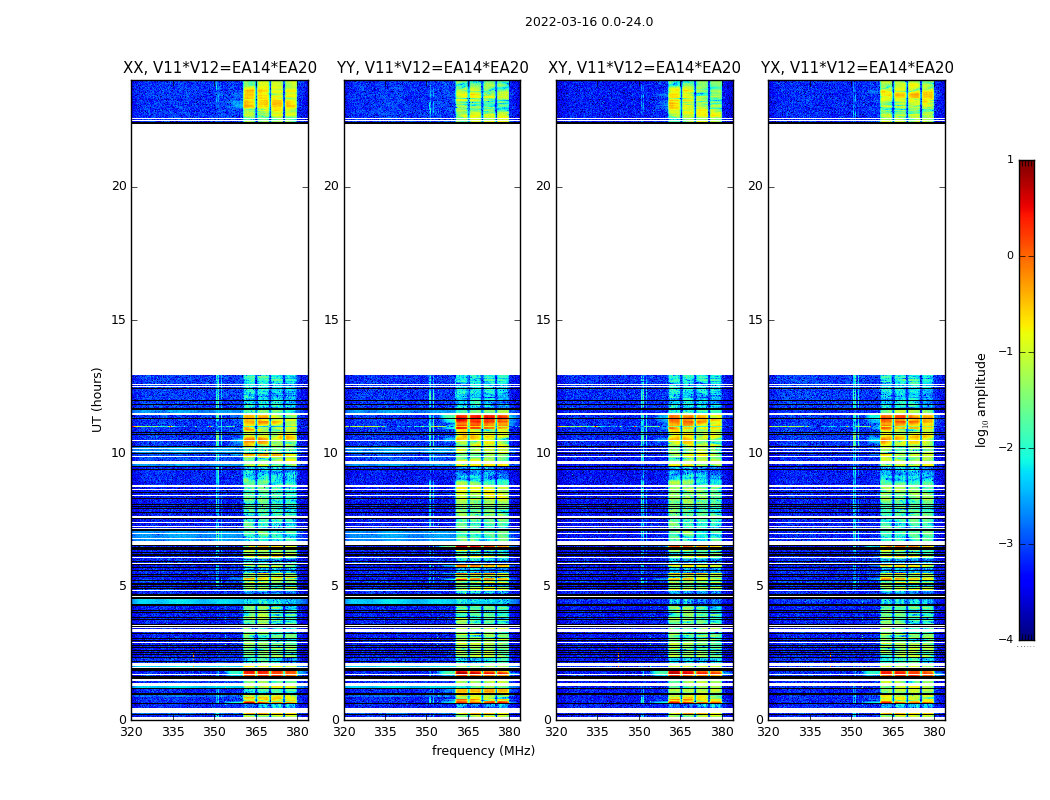Click the frequency (MHz) axis label

pyautogui.click(x=483, y=750)
